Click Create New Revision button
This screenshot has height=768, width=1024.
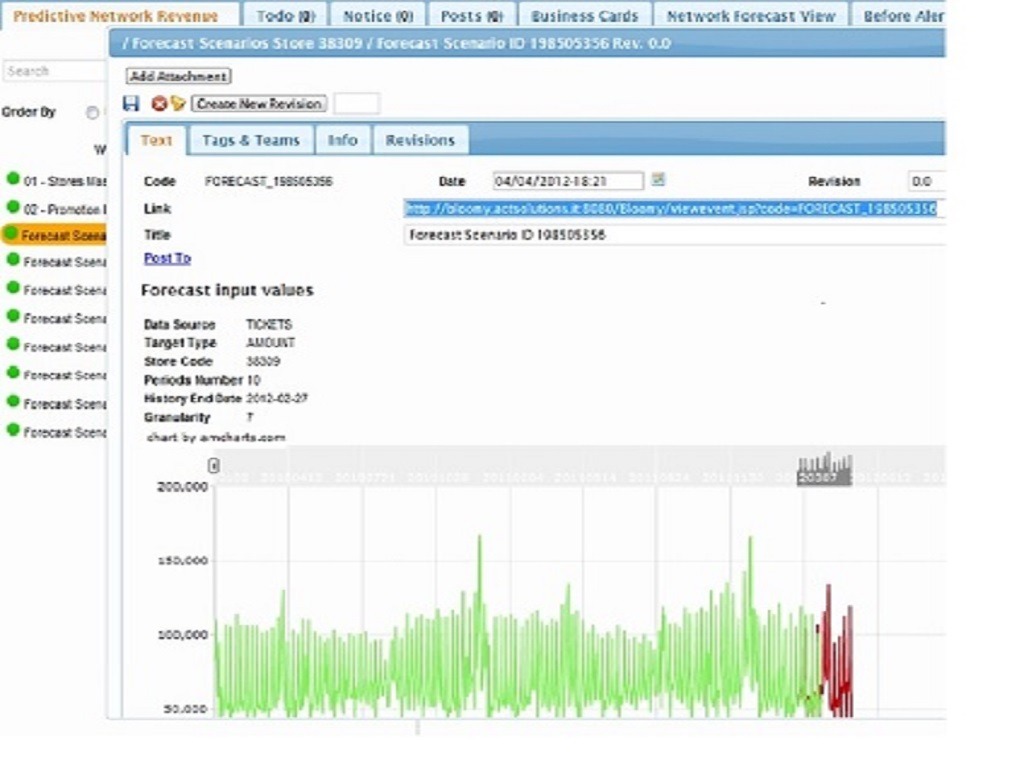point(259,104)
